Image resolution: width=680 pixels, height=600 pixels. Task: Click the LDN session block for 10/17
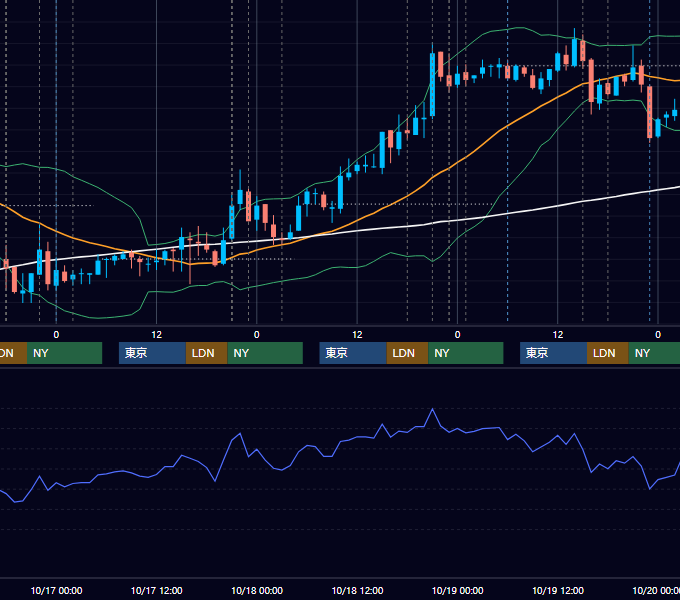(206, 353)
